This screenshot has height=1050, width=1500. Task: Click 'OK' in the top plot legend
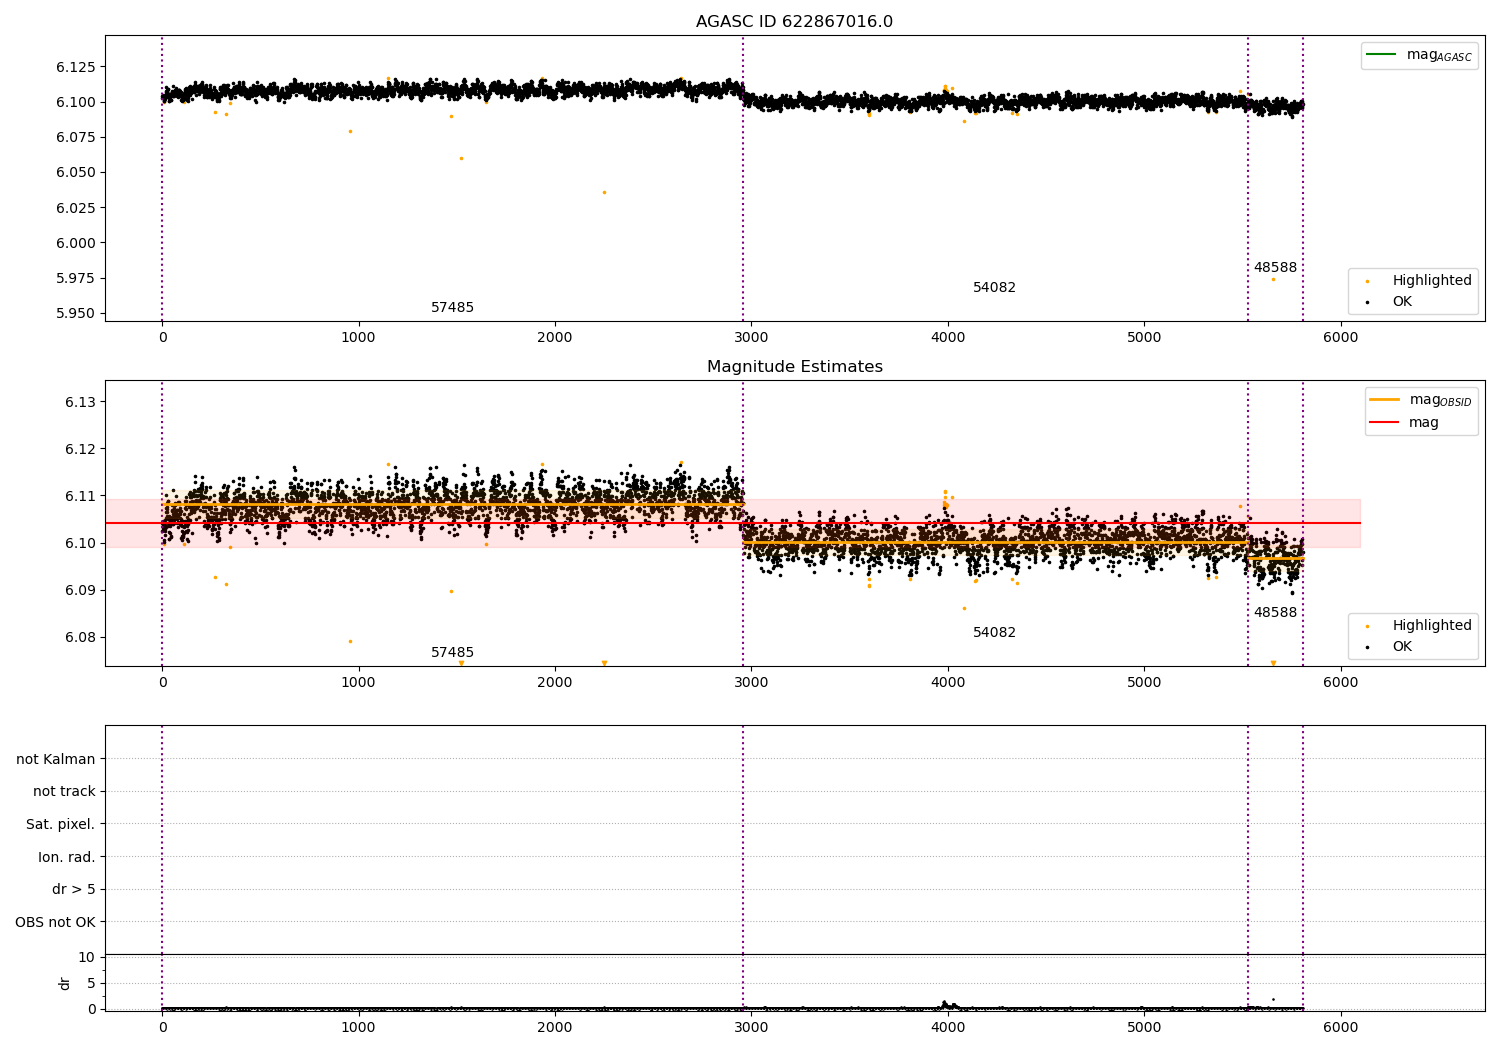tap(1389, 302)
